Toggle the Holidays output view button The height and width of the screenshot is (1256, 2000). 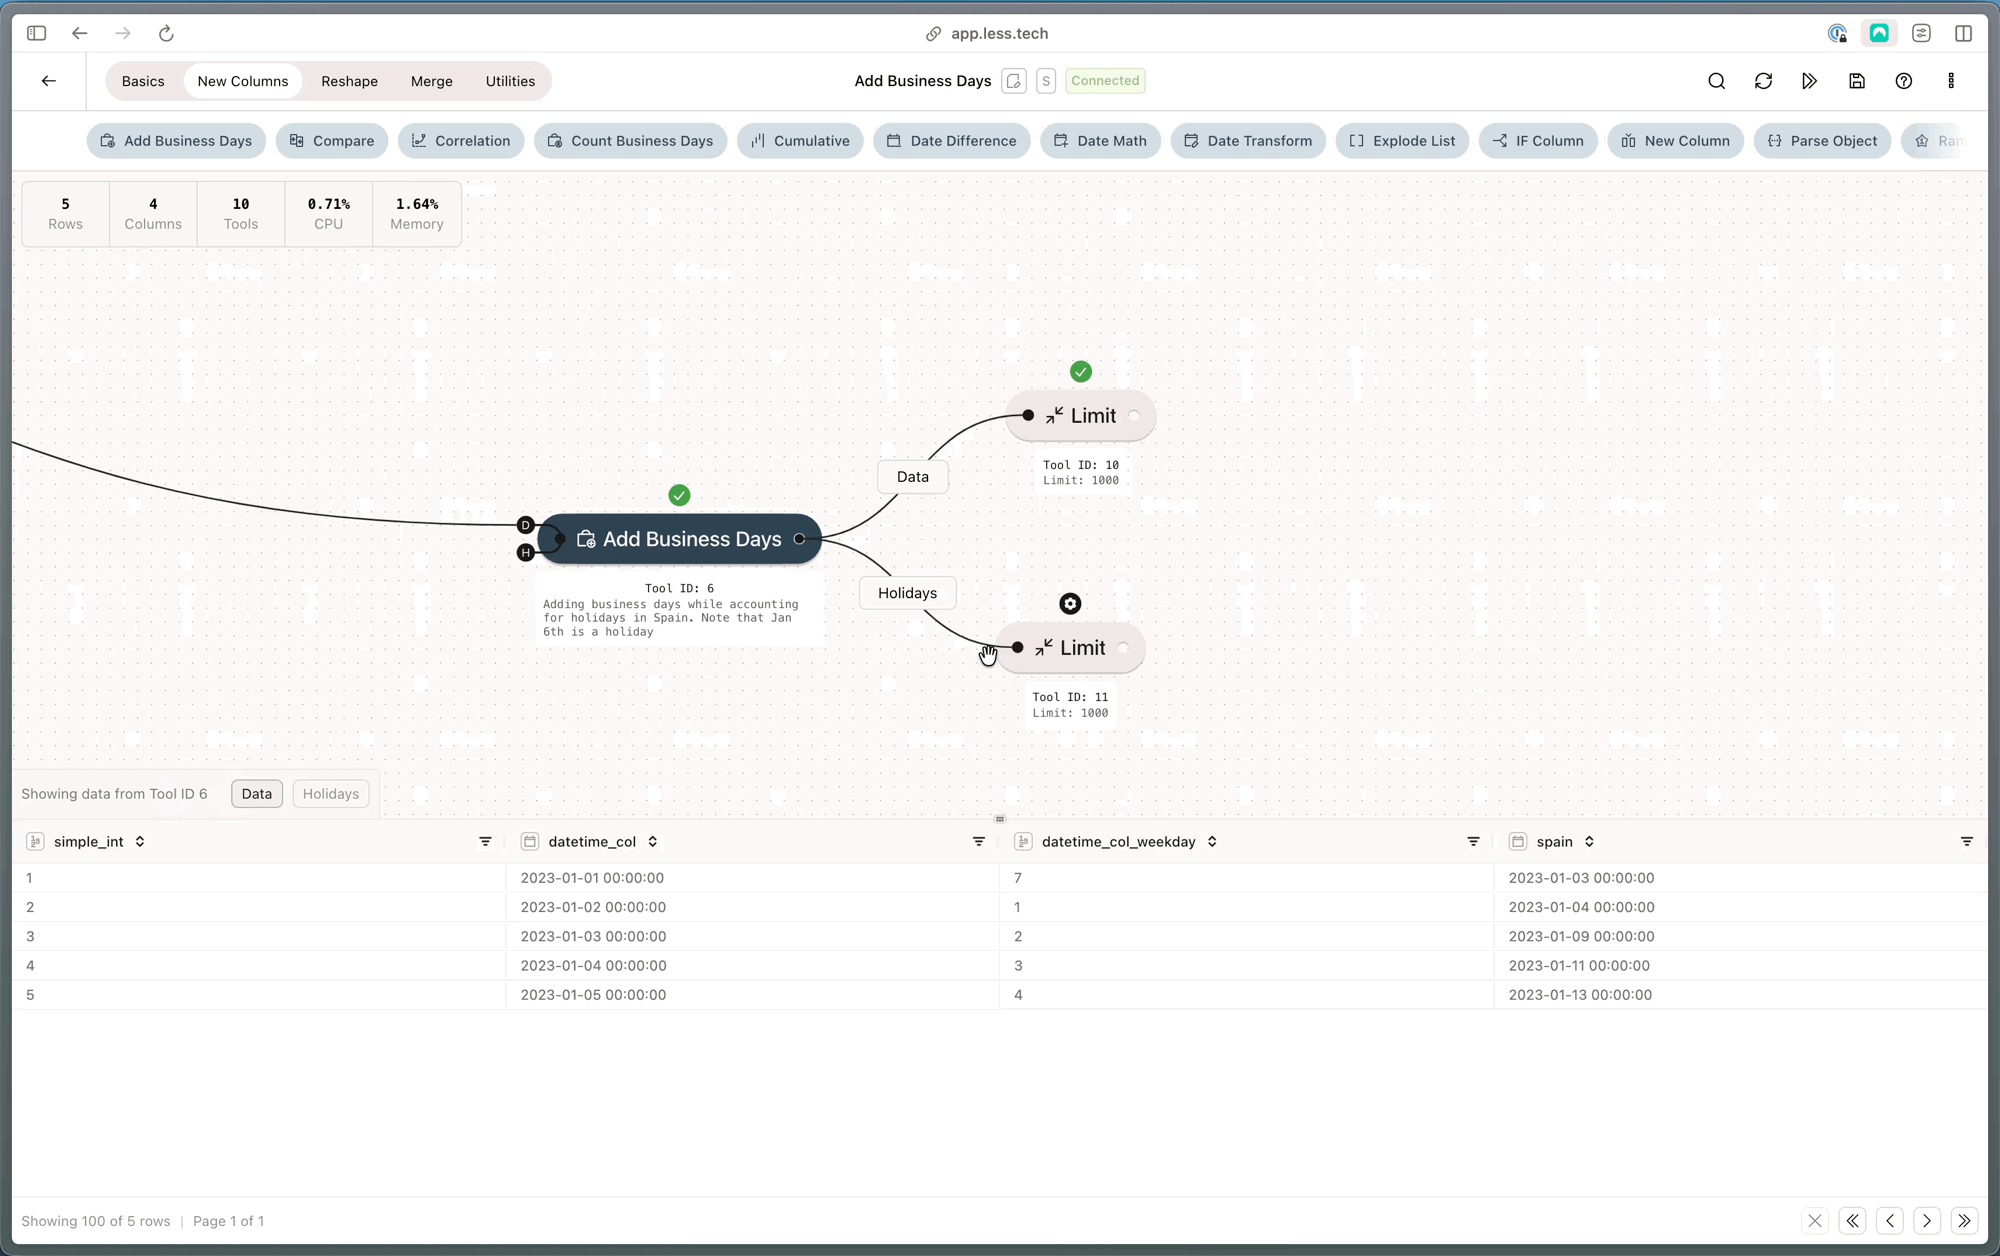(330, 794)
